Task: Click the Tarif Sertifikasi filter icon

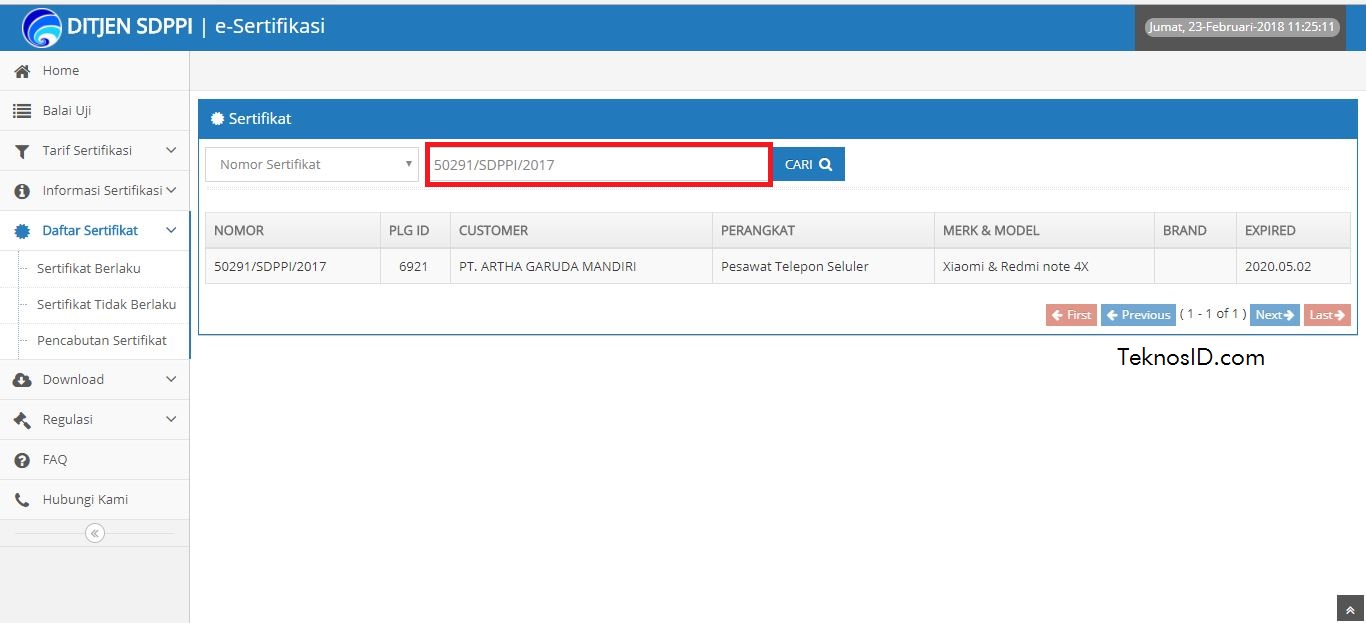Action: [22, 151]
